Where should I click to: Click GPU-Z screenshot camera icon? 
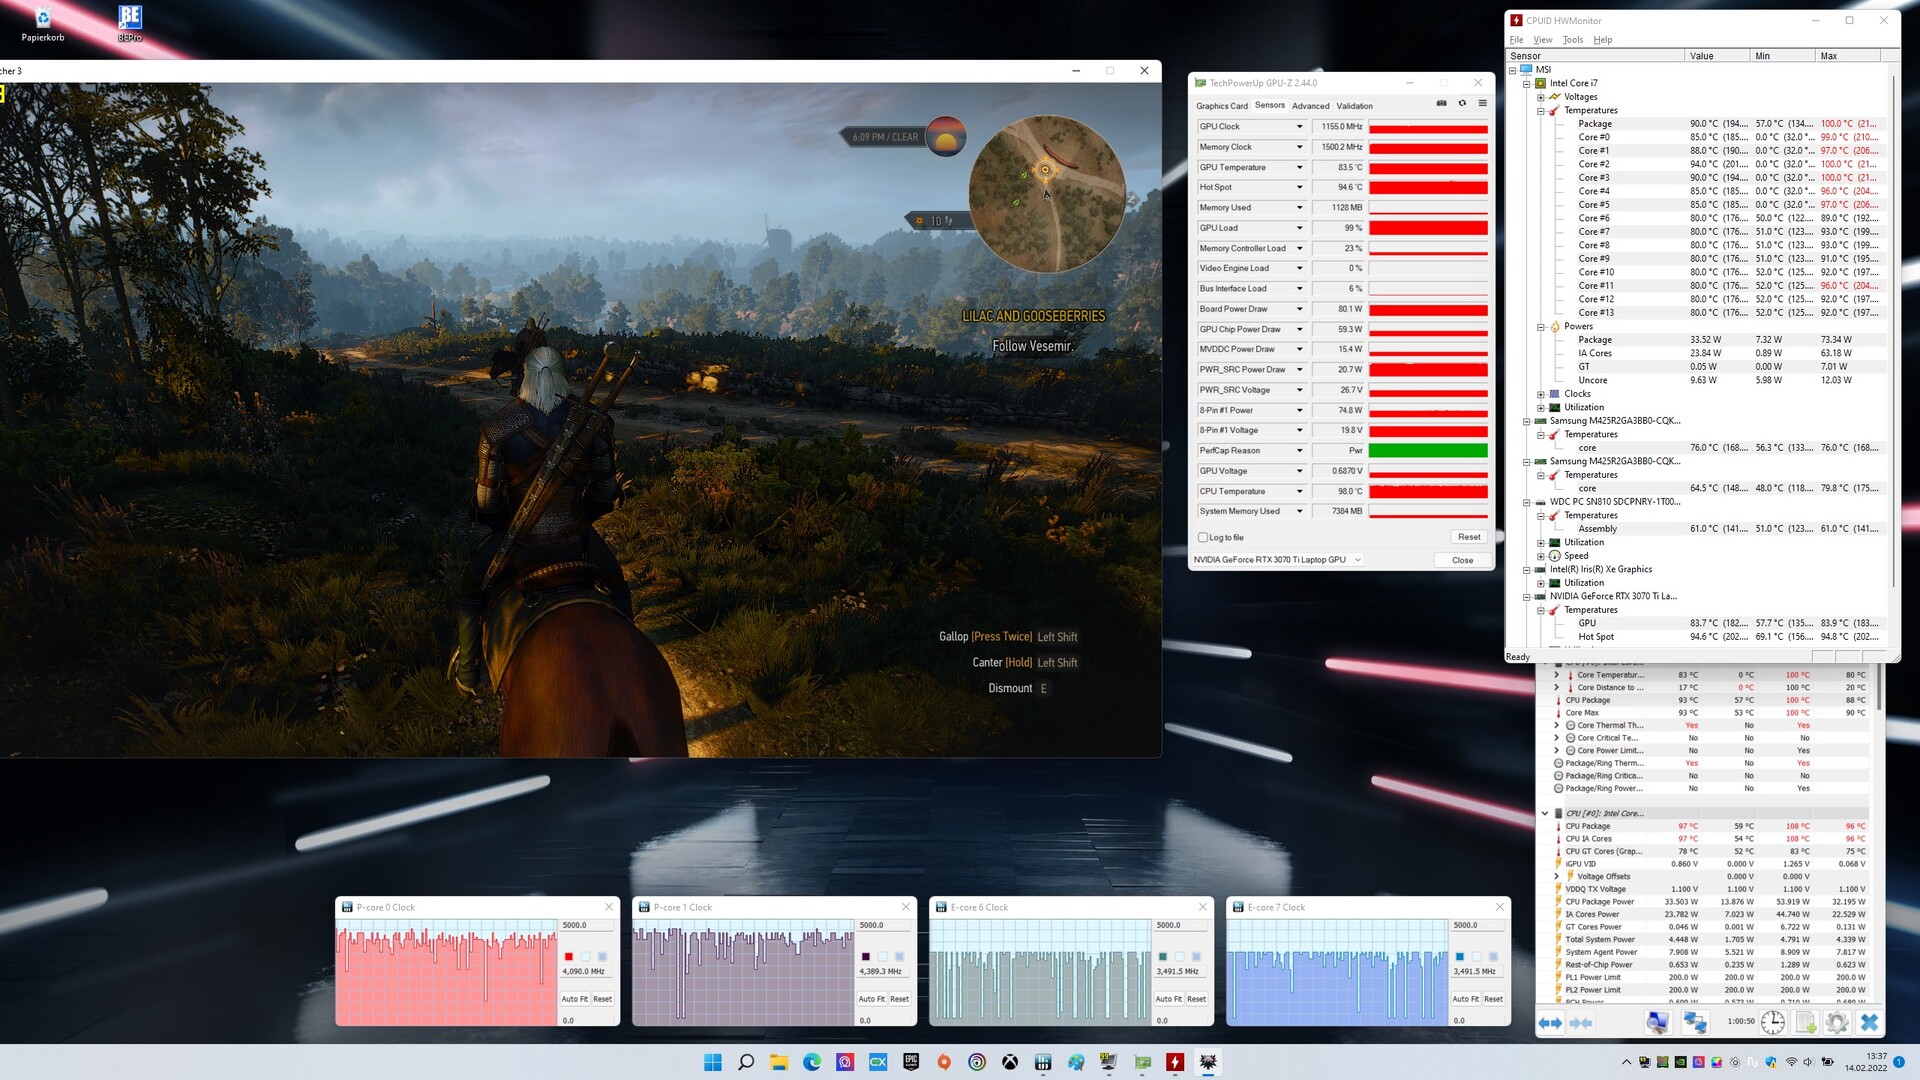pyautogui.click(x=1441, y=103)
